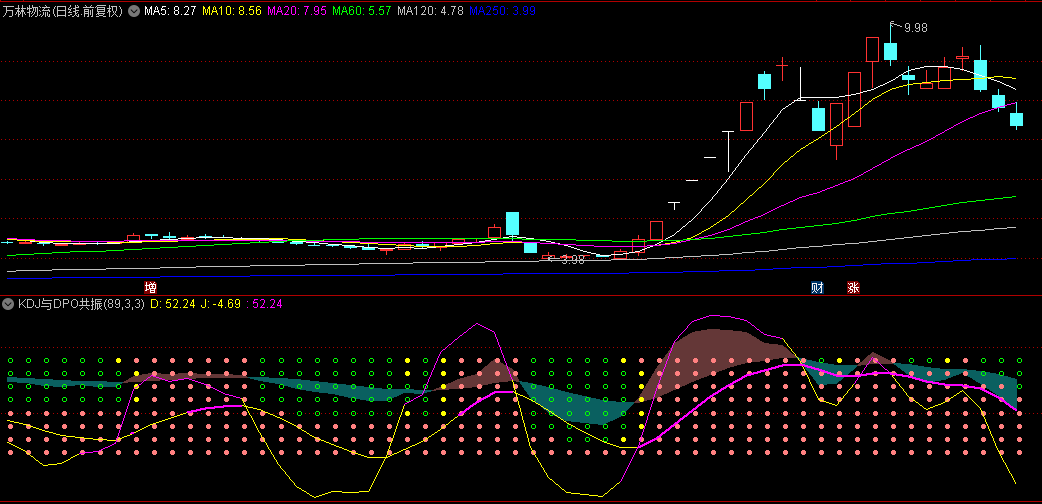Collapse the KDJ indicator panel arrow

pyautogui.click(x=8, y=304)
